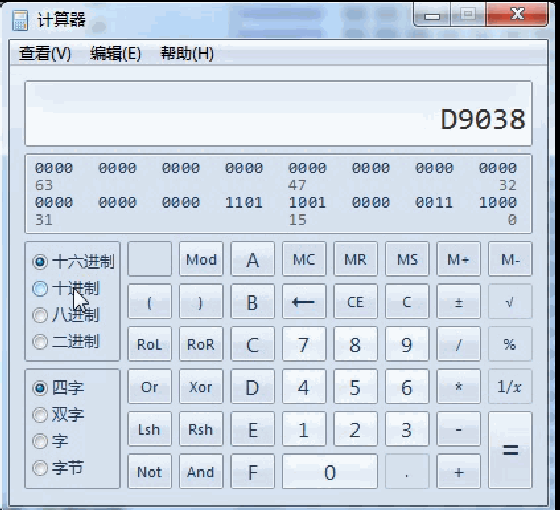Image resolution: width=560 pixels, height=510 pixels.
Task: Clear memory with MC button
Action: pyautogui.click(x=304, y=259)
